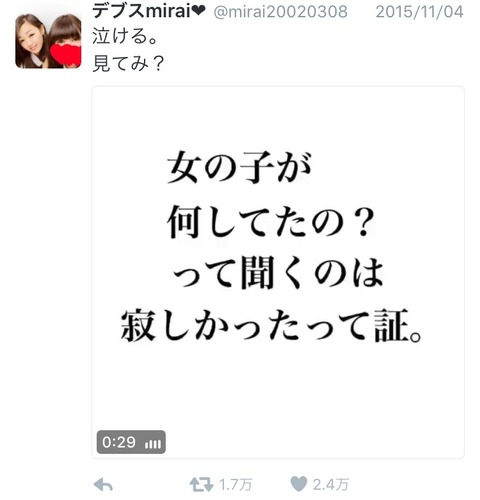The width and height of the screenshot is (480, 500).
Task: Click the 0:29 video duration badge
Action: 131,442
